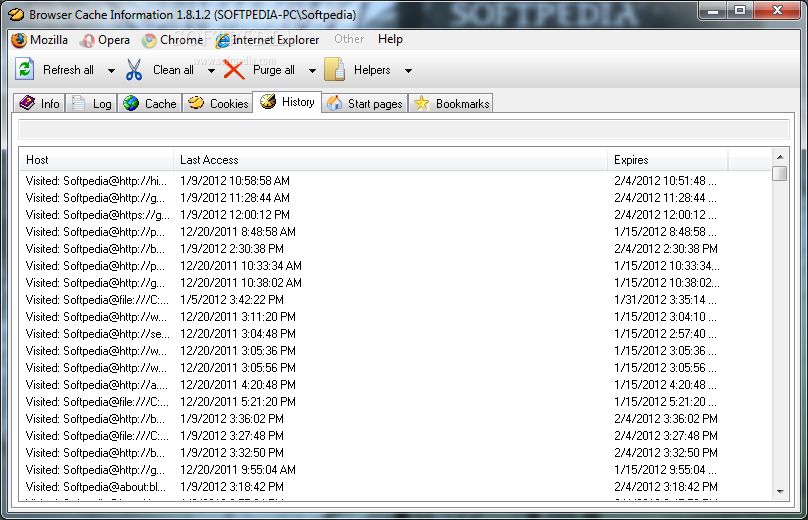The image size is (808, 520).
Task: Click the Cache tab globe icon
Action: [131, 103]
